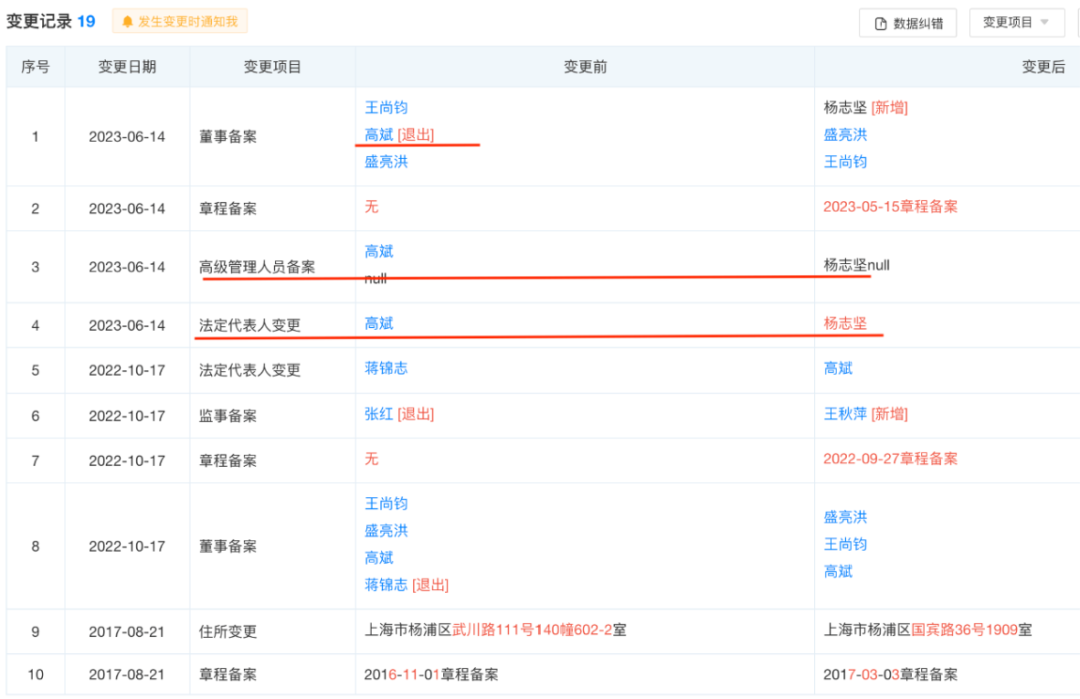Click the 数据纠错 correction button
The image size is (1080, 699).
pos(908,22)
